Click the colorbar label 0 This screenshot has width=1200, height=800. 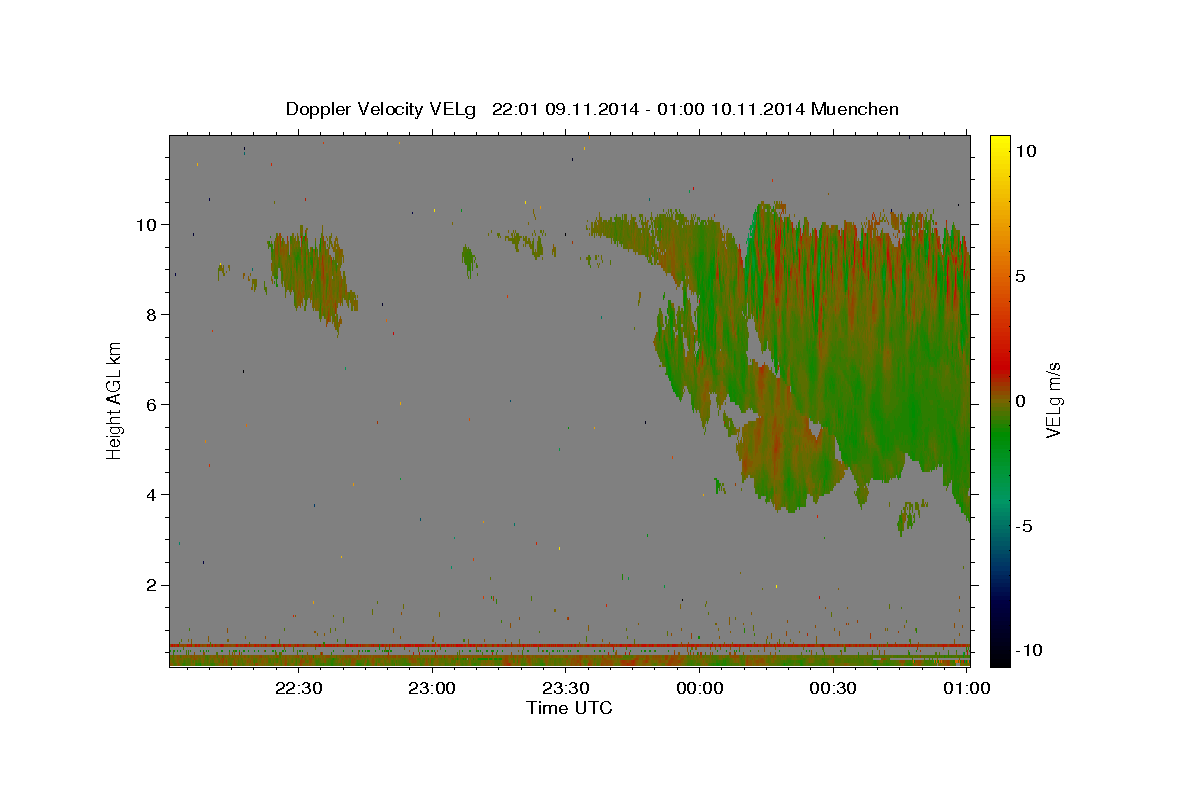coord(1020,401)
